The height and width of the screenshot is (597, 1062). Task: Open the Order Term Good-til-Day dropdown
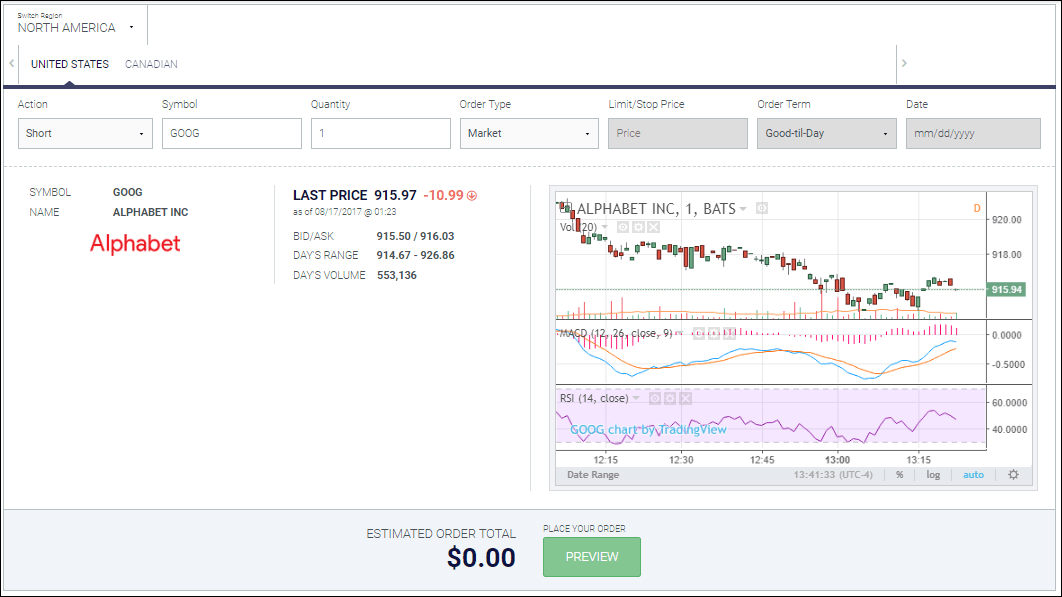pos(826,133)
